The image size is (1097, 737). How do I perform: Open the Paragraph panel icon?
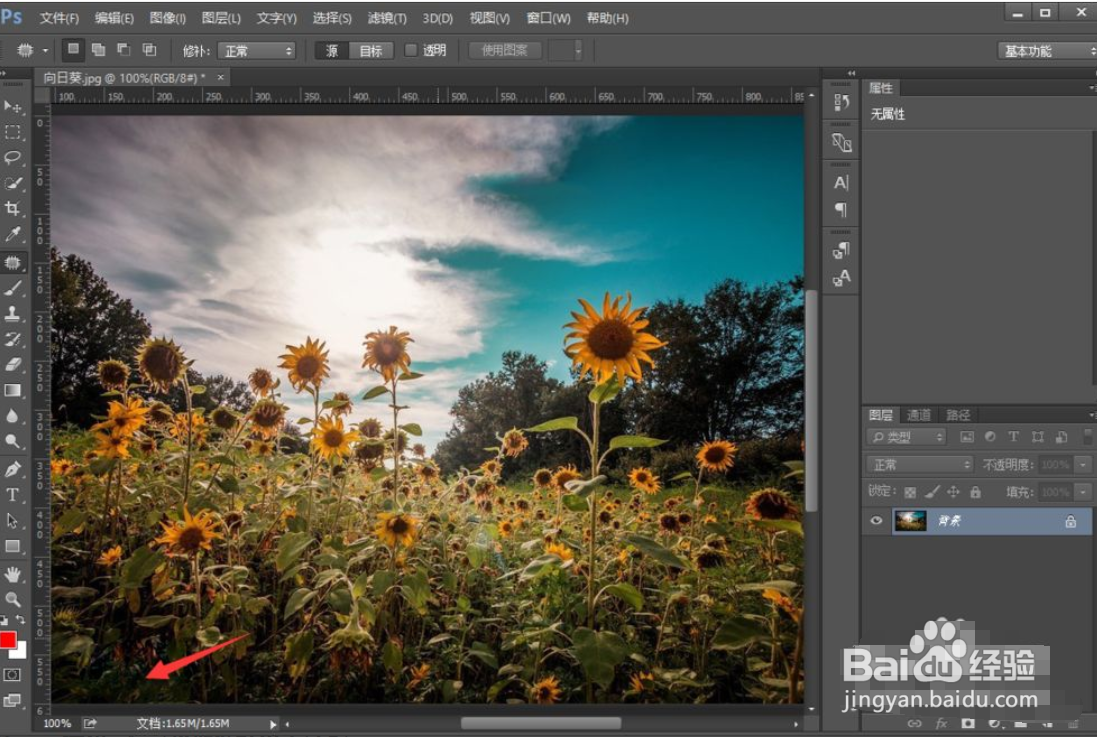pyautogui.click(x=841, y=209)
